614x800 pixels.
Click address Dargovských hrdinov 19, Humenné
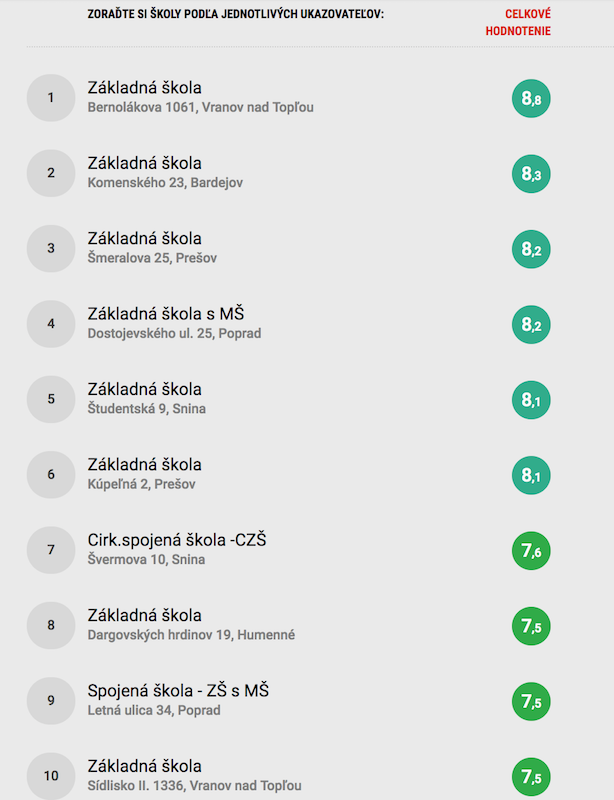191,635
